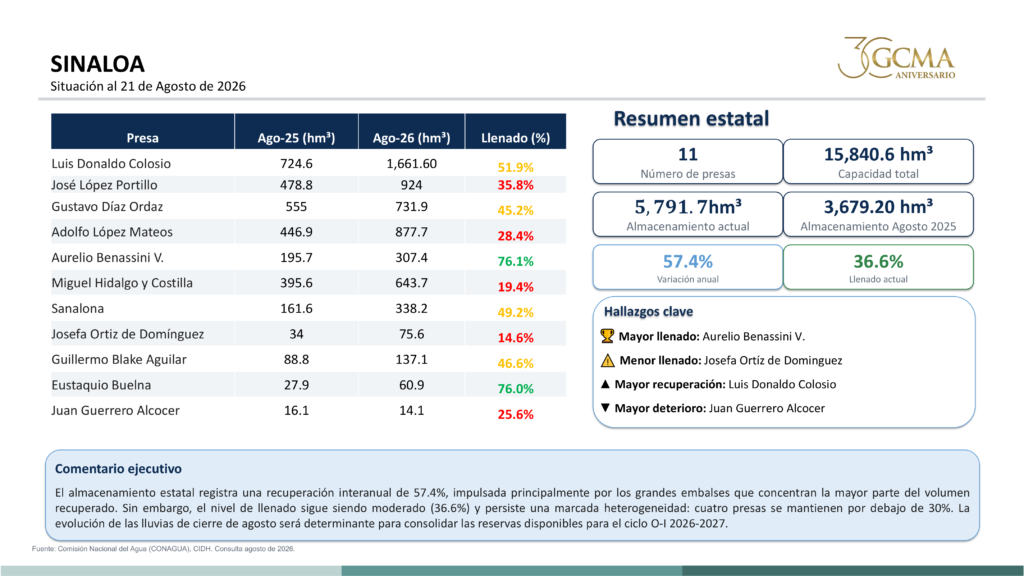
Task: Select the Llenado (%) column header
Action: 516,131
